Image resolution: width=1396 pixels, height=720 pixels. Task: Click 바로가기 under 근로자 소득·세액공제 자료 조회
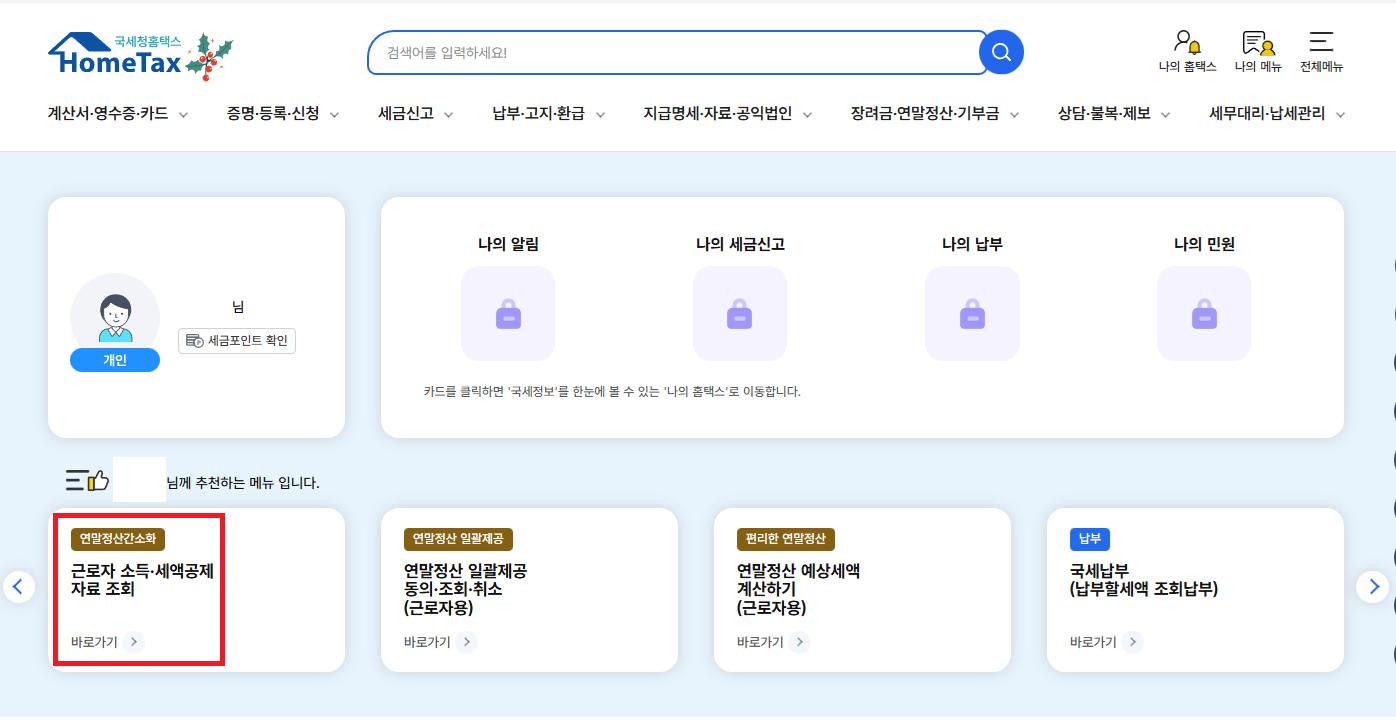pyautogui.click(x=107, y=642)
